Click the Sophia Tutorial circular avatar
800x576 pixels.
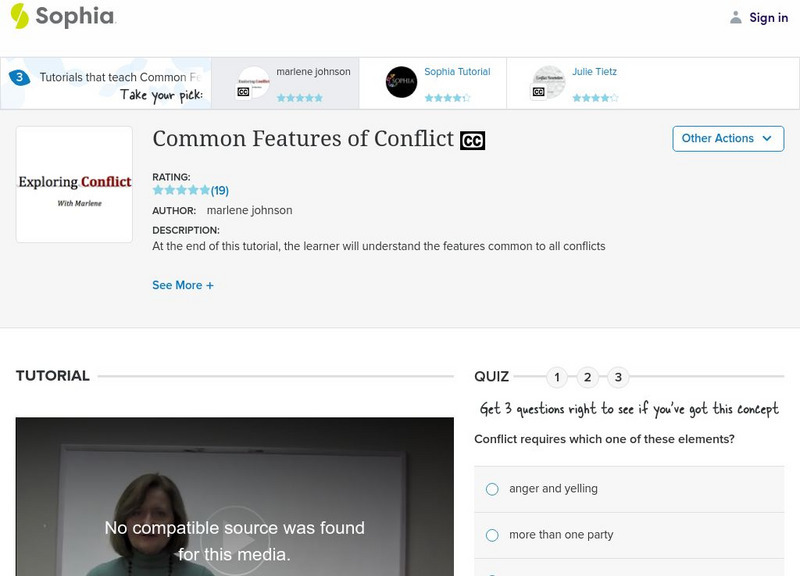402,82
